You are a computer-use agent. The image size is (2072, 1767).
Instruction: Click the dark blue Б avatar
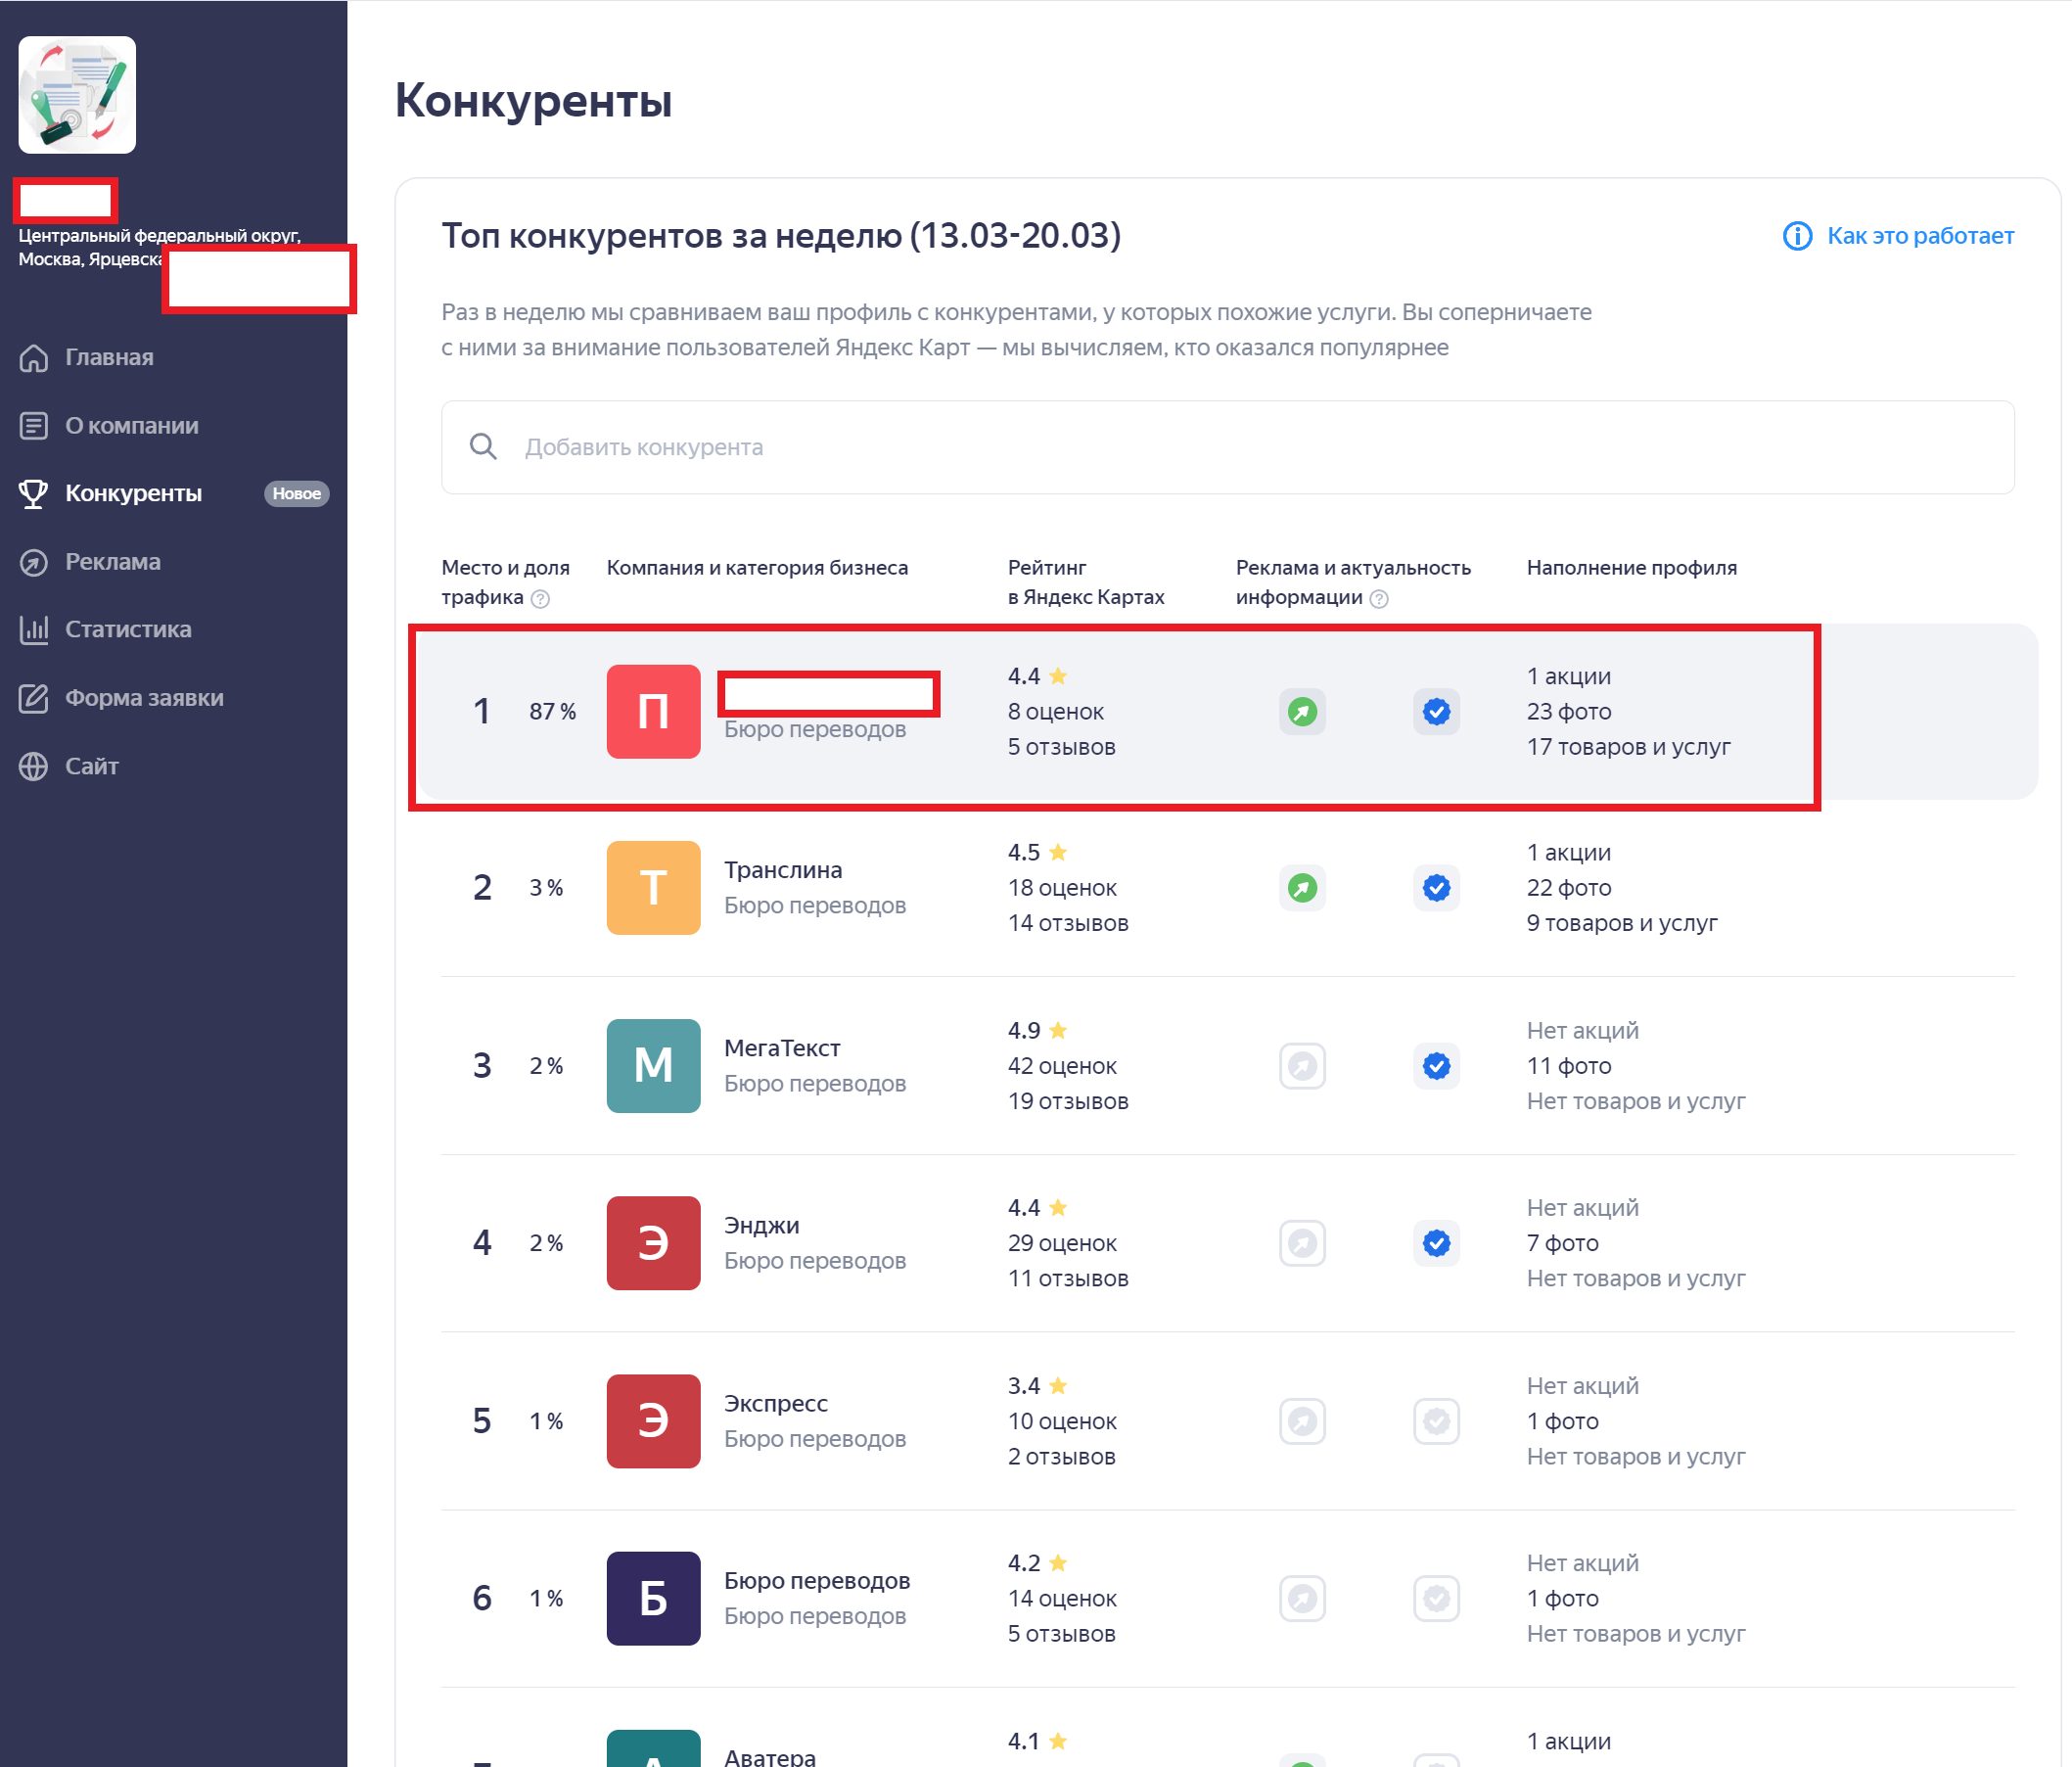click(x=653, y=1598)
